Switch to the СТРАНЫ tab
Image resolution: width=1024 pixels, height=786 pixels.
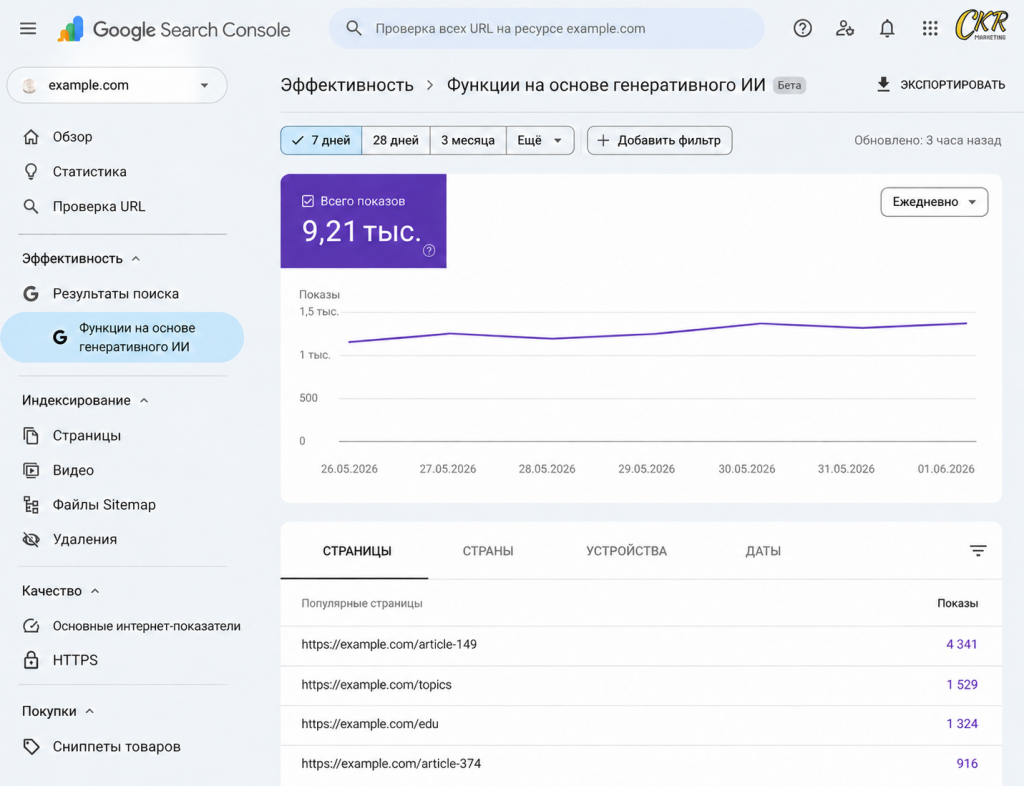click(488, 551)
